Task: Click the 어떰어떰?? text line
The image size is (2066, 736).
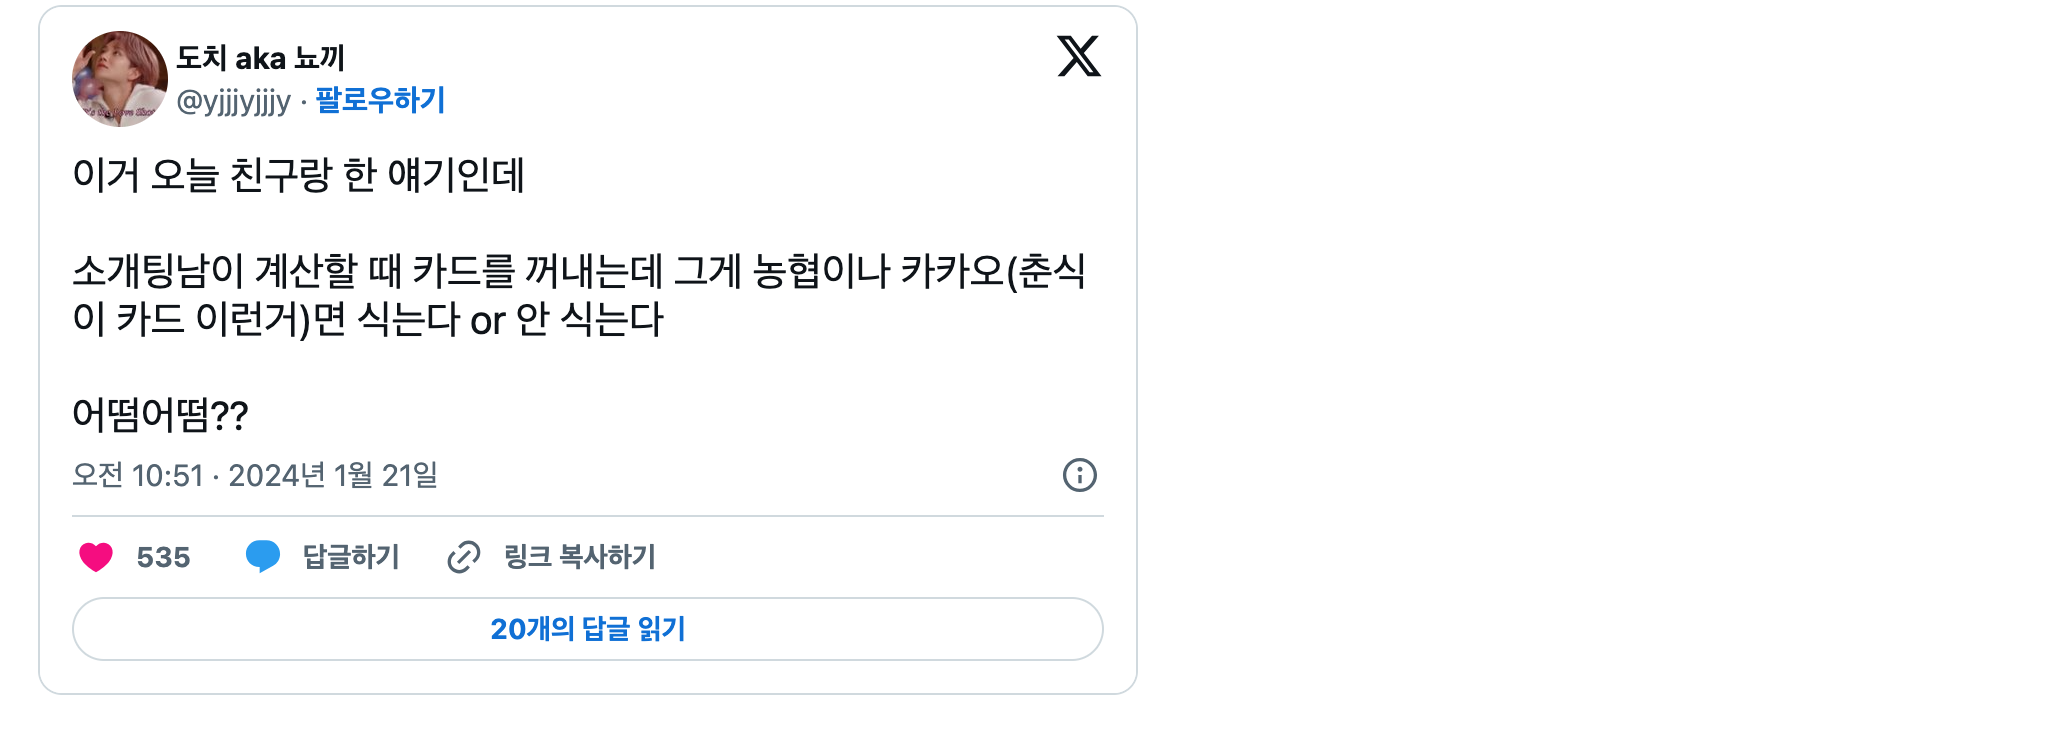Action: 160,414
